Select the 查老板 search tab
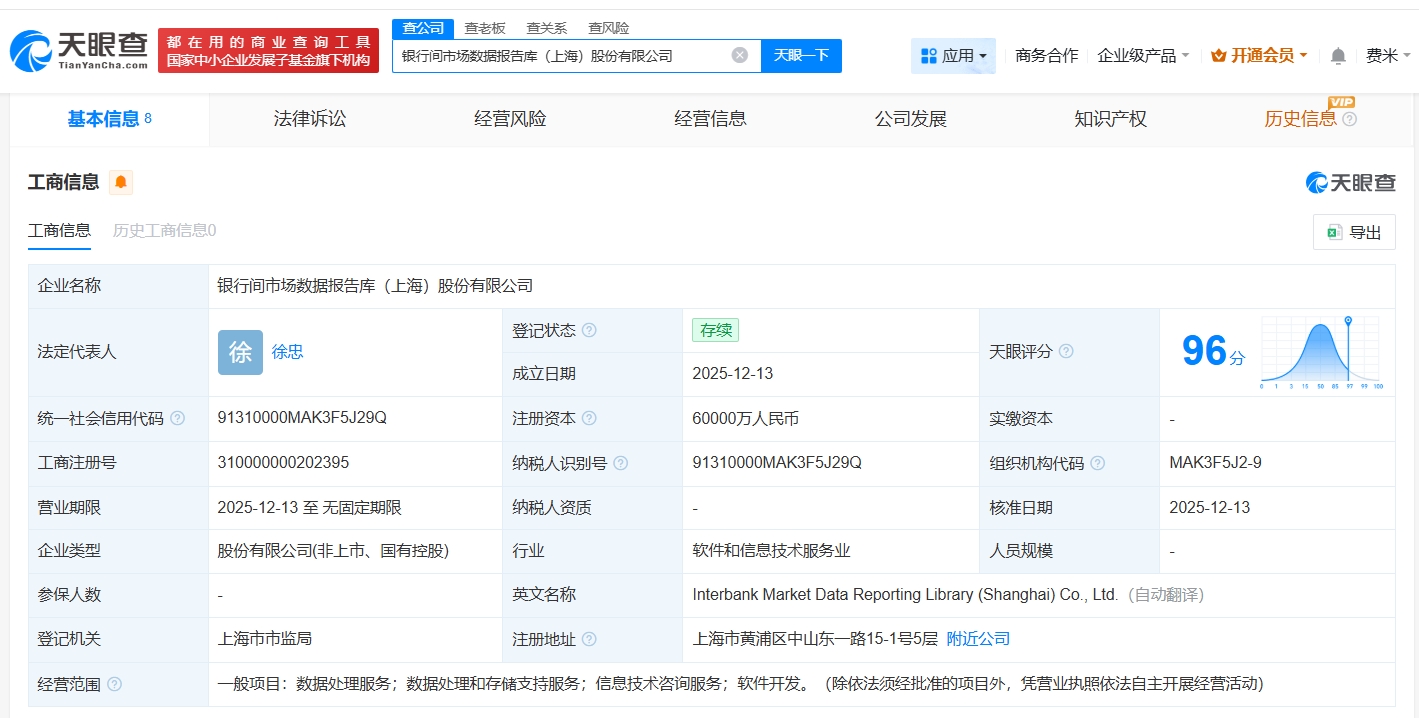This screenshot has height=718, width=1419. (485, 28)
